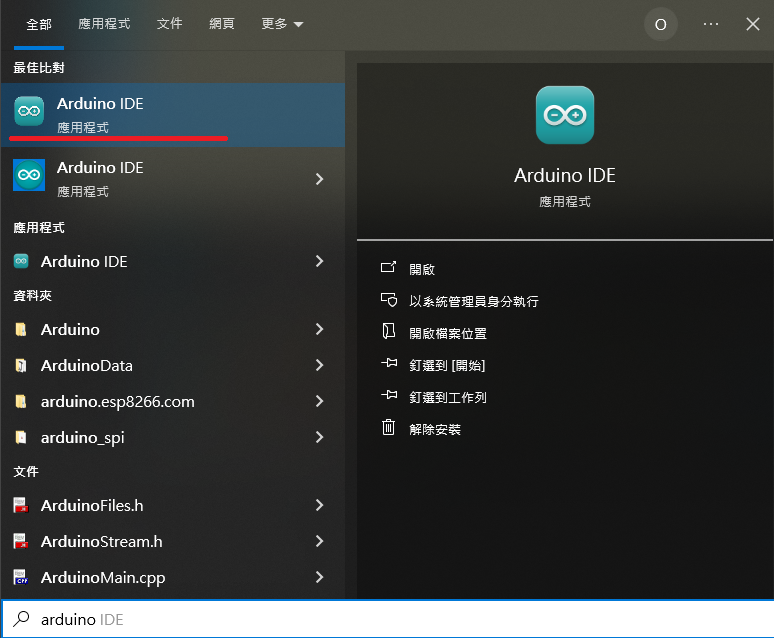Select the arduino_spi folder result
This screenshot has height=638, width=774.
coord(173,438)
